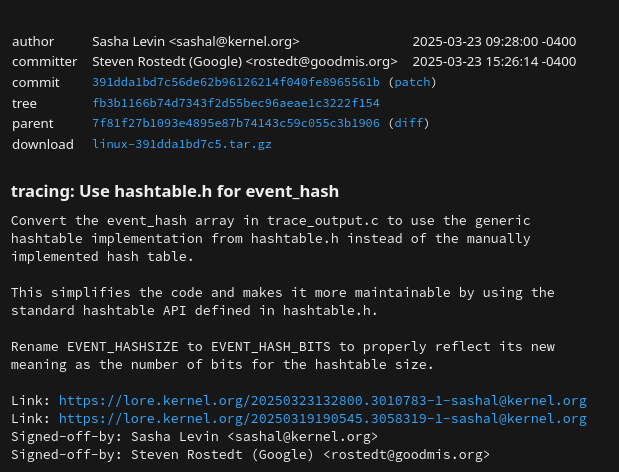This screenshot has height=472, width=619.
Task: Click the "patch" link
Action: click(412, 83)
